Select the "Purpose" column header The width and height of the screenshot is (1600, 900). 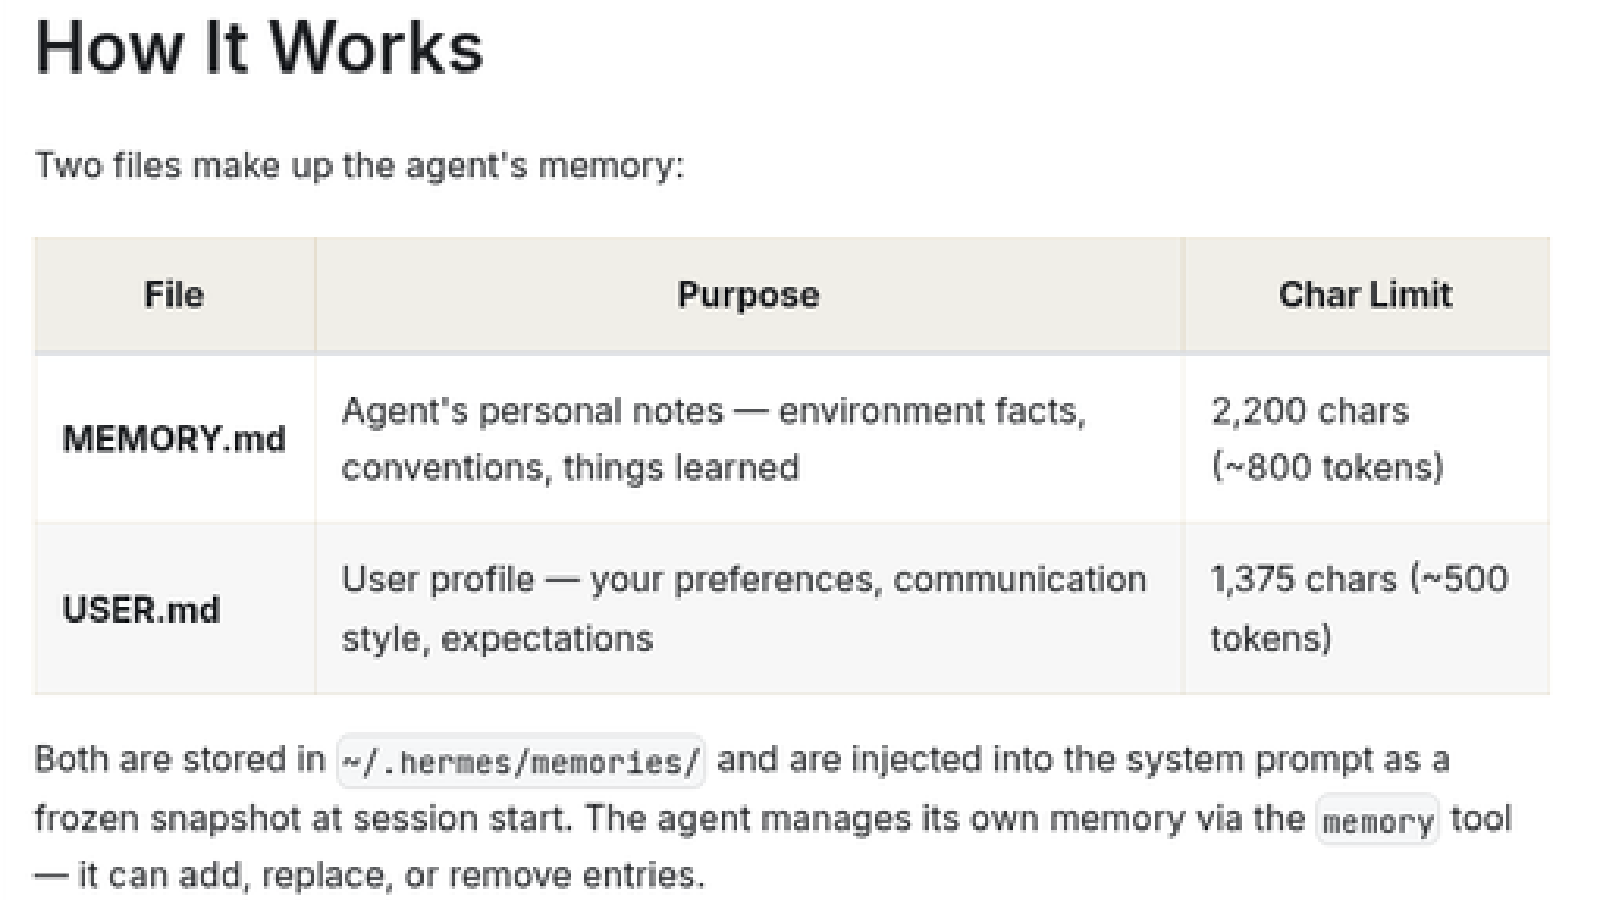coord(748,295)
